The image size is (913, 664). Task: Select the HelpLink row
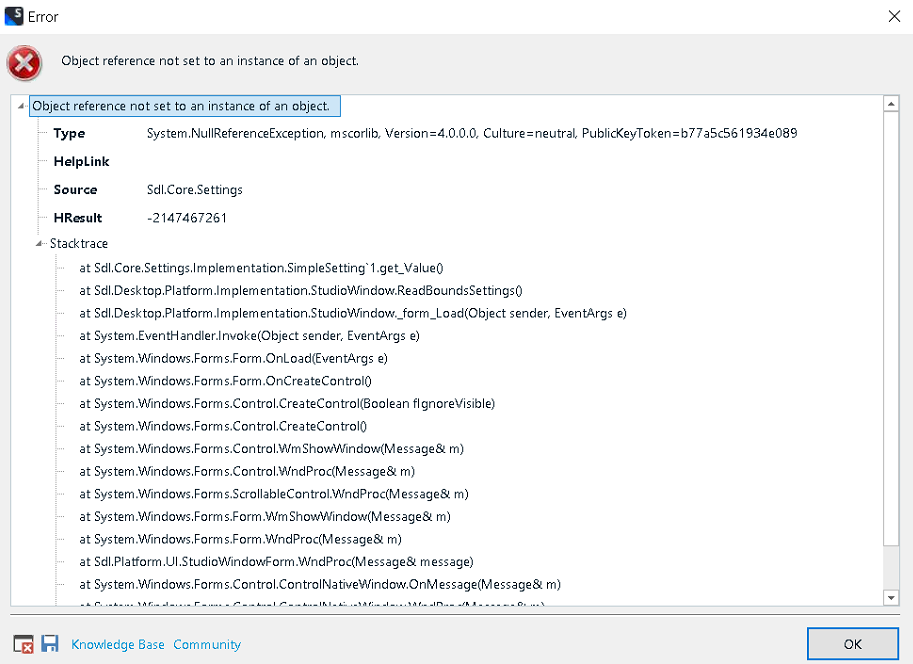point(81,161)
